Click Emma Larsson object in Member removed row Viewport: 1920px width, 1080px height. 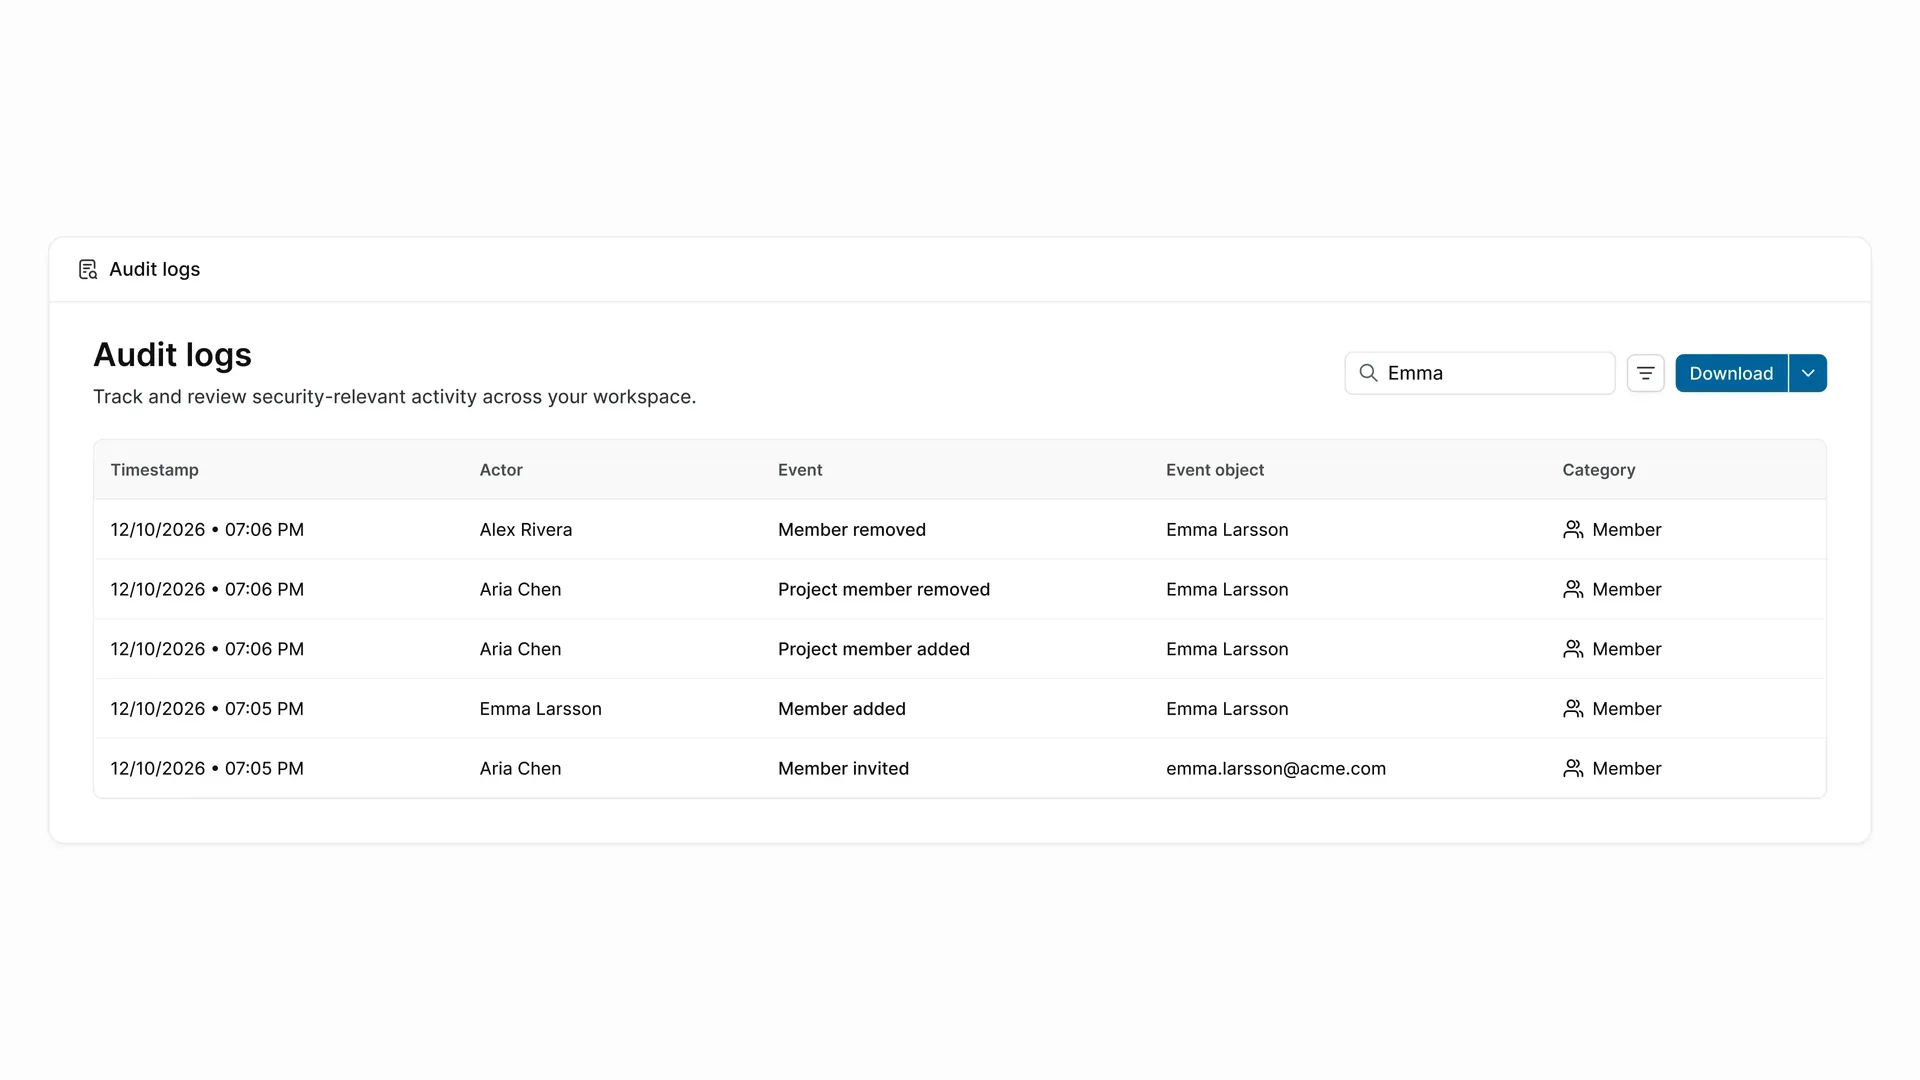click(1227, 530)
